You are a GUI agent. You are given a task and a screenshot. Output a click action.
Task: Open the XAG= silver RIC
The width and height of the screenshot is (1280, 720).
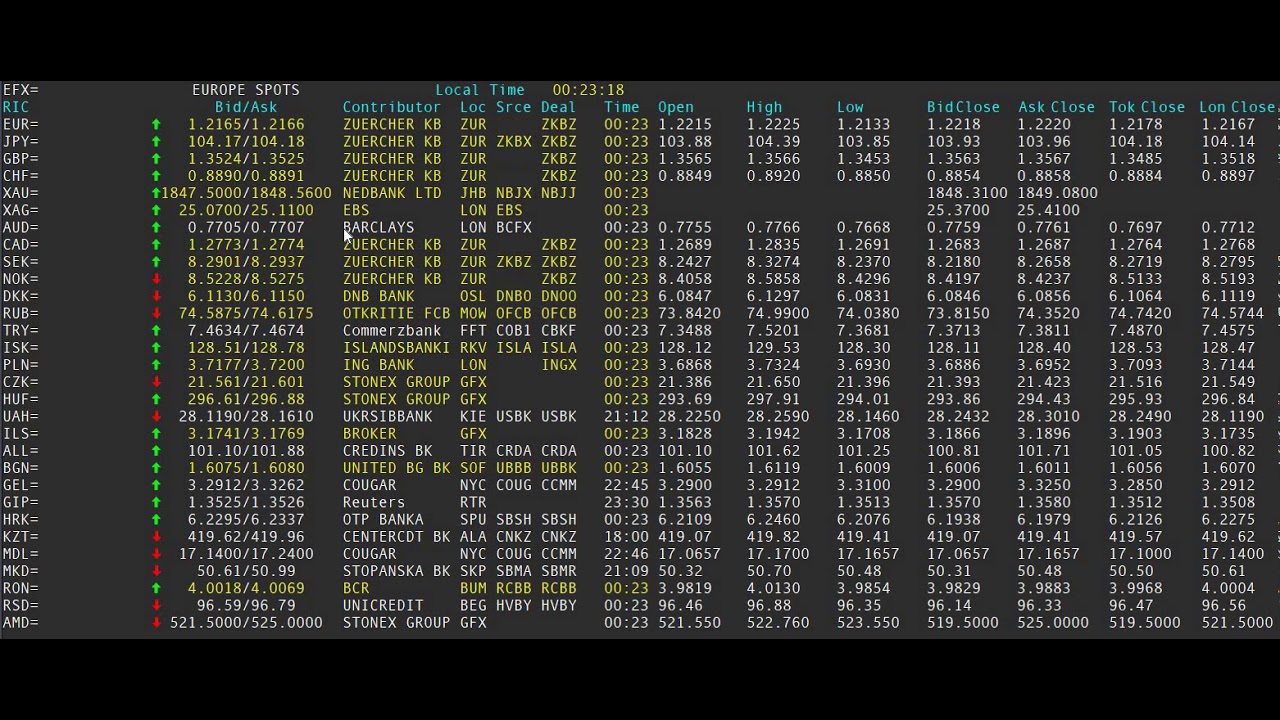[x=21, y=210]
